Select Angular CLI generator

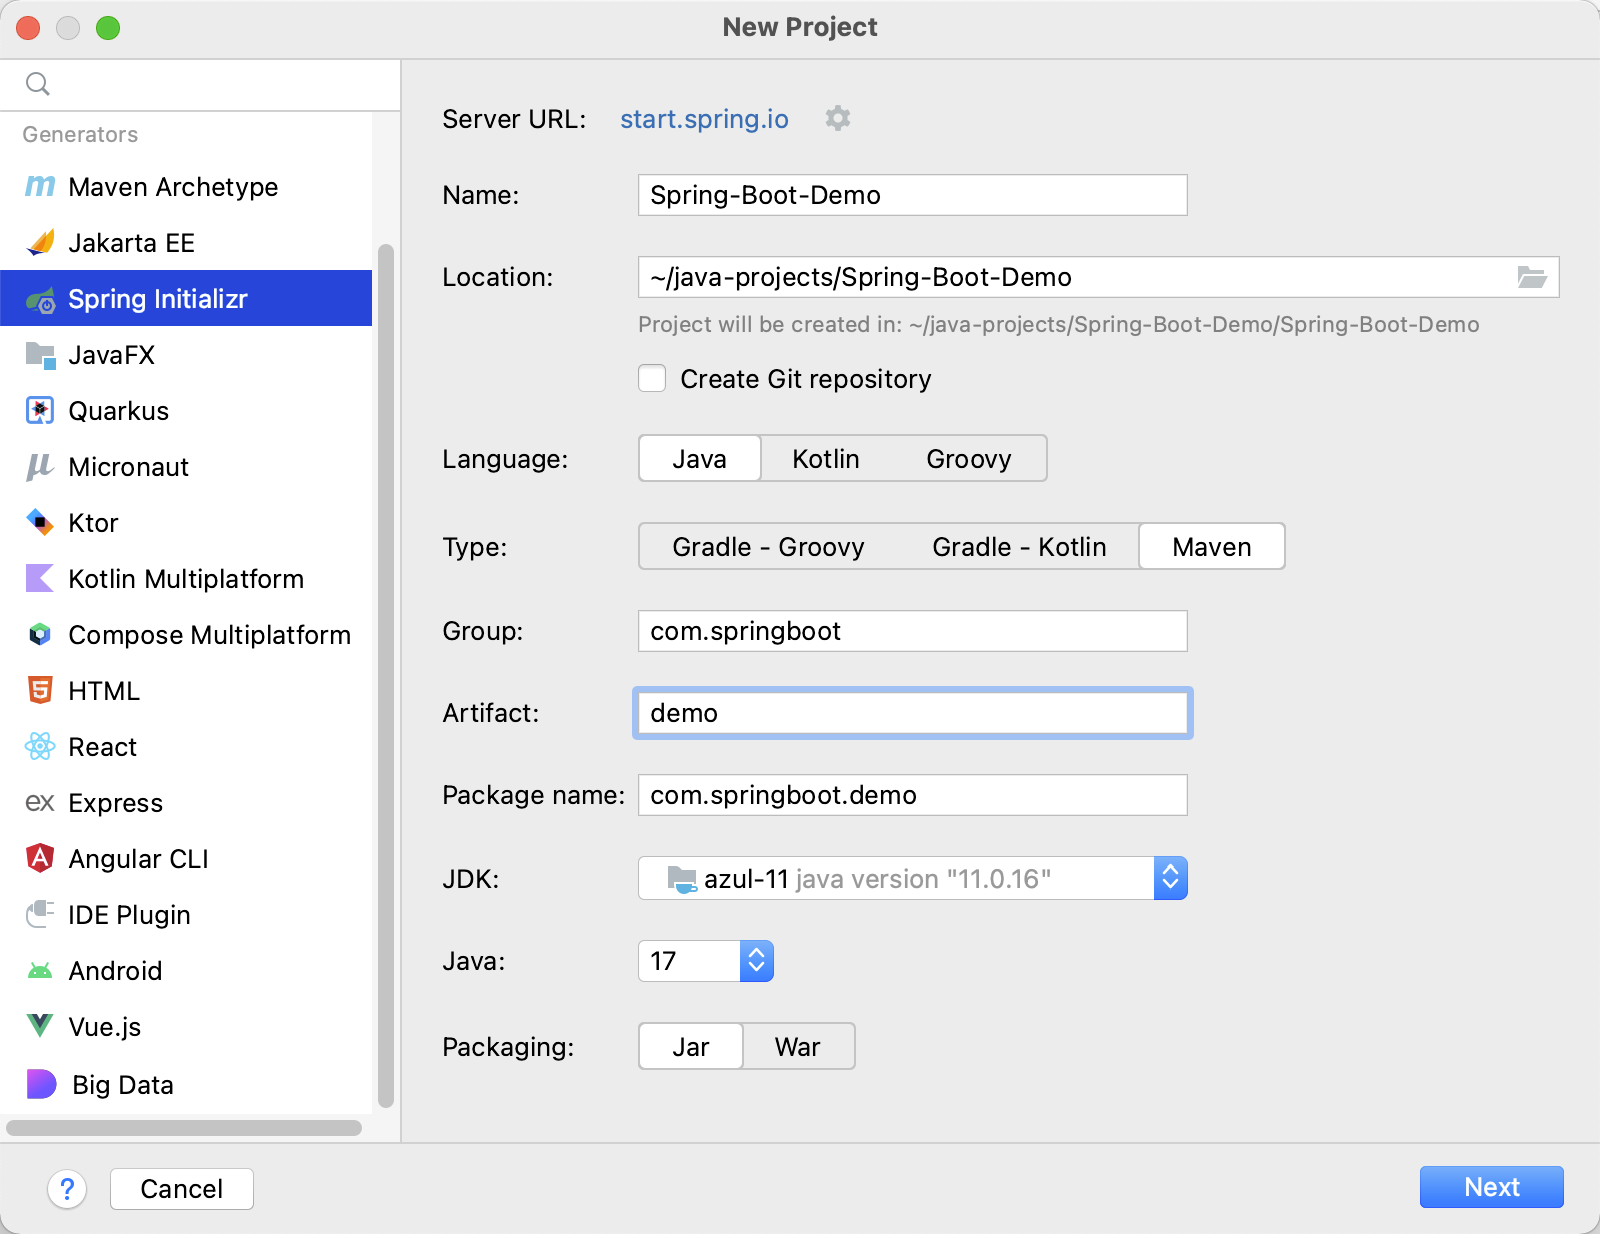tap(186, 859)
